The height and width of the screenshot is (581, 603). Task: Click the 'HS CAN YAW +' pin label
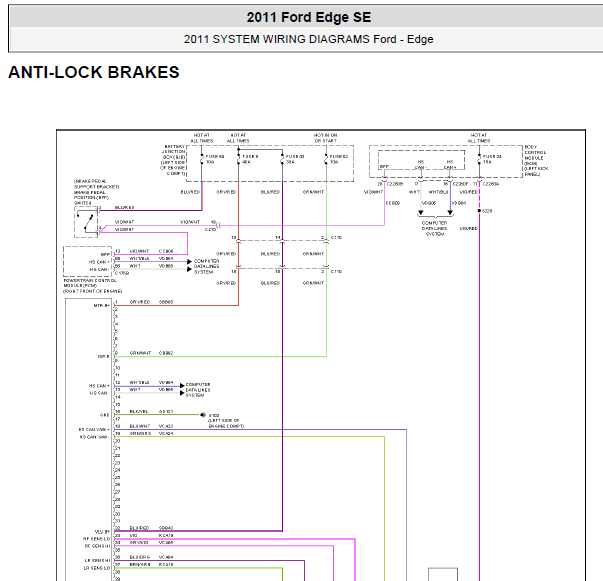pyautogui.click(x=94, y=430)
